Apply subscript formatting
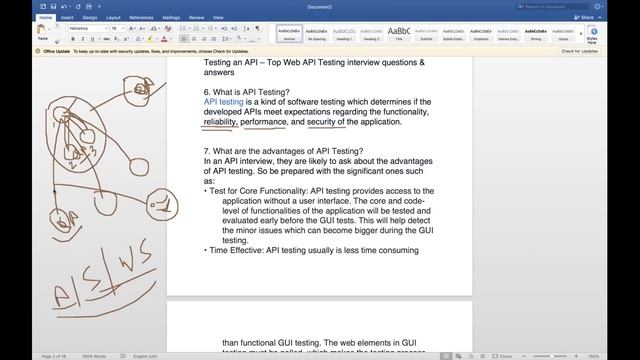 coord(117,39)
